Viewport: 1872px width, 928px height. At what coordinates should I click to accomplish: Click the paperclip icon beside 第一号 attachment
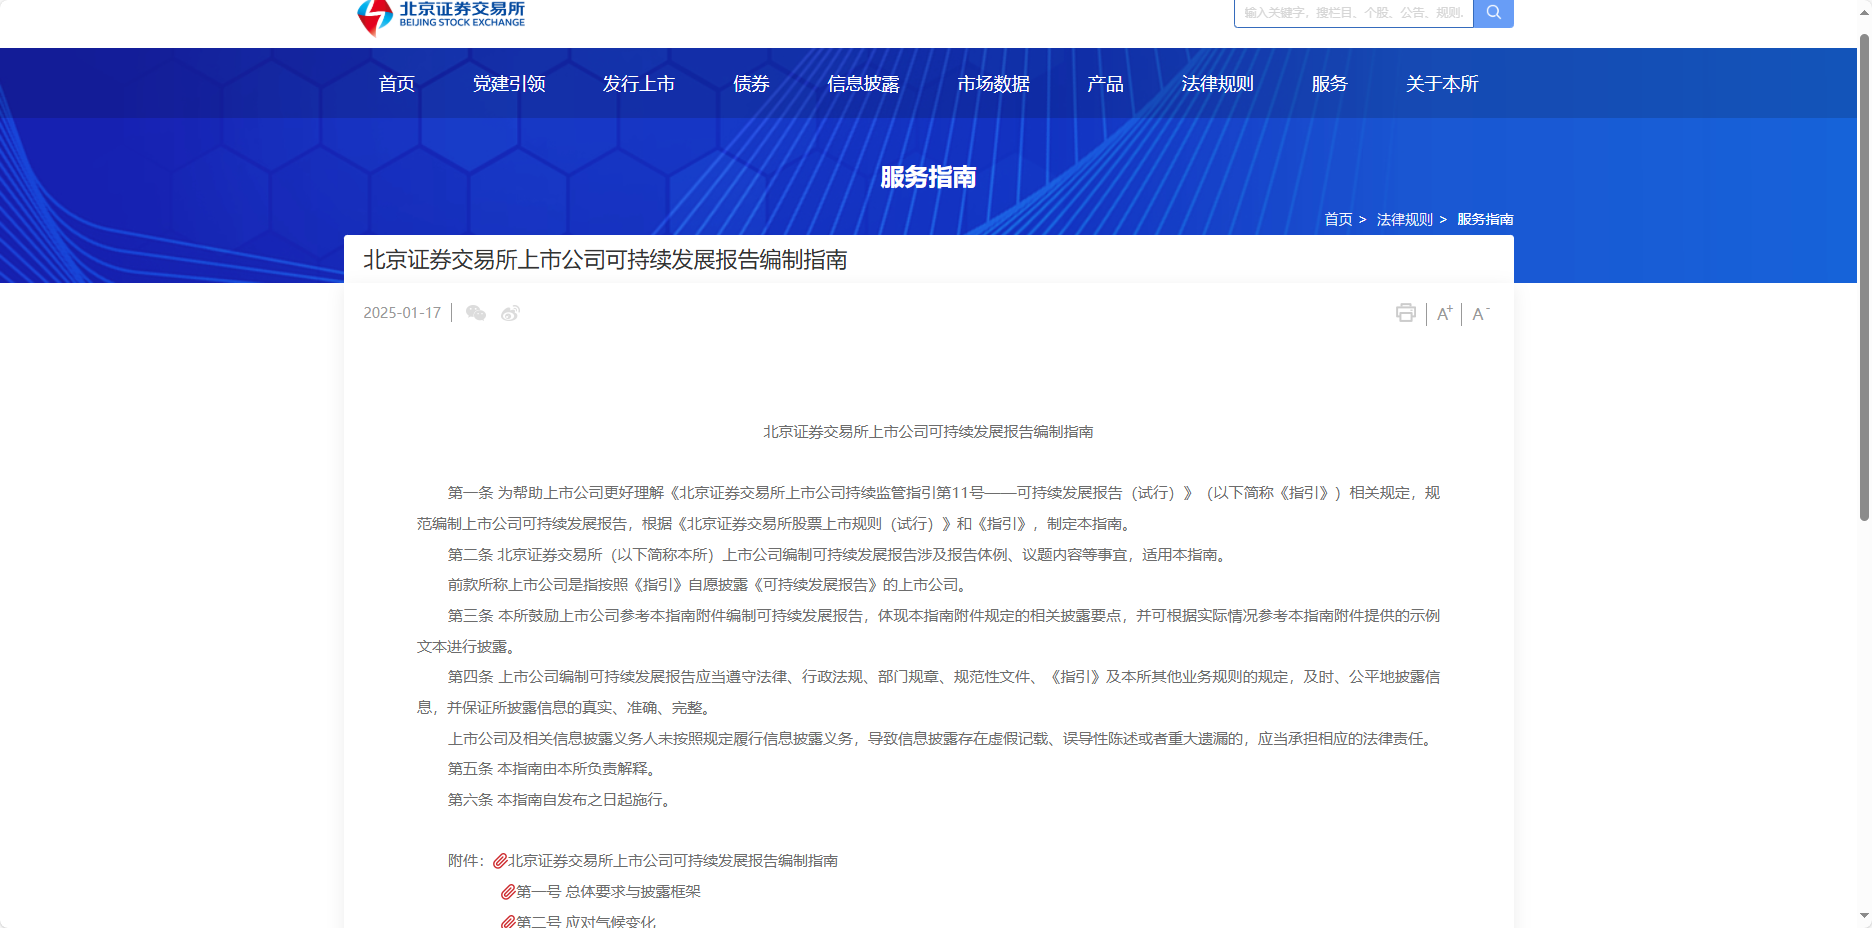(x=508, y=892)
